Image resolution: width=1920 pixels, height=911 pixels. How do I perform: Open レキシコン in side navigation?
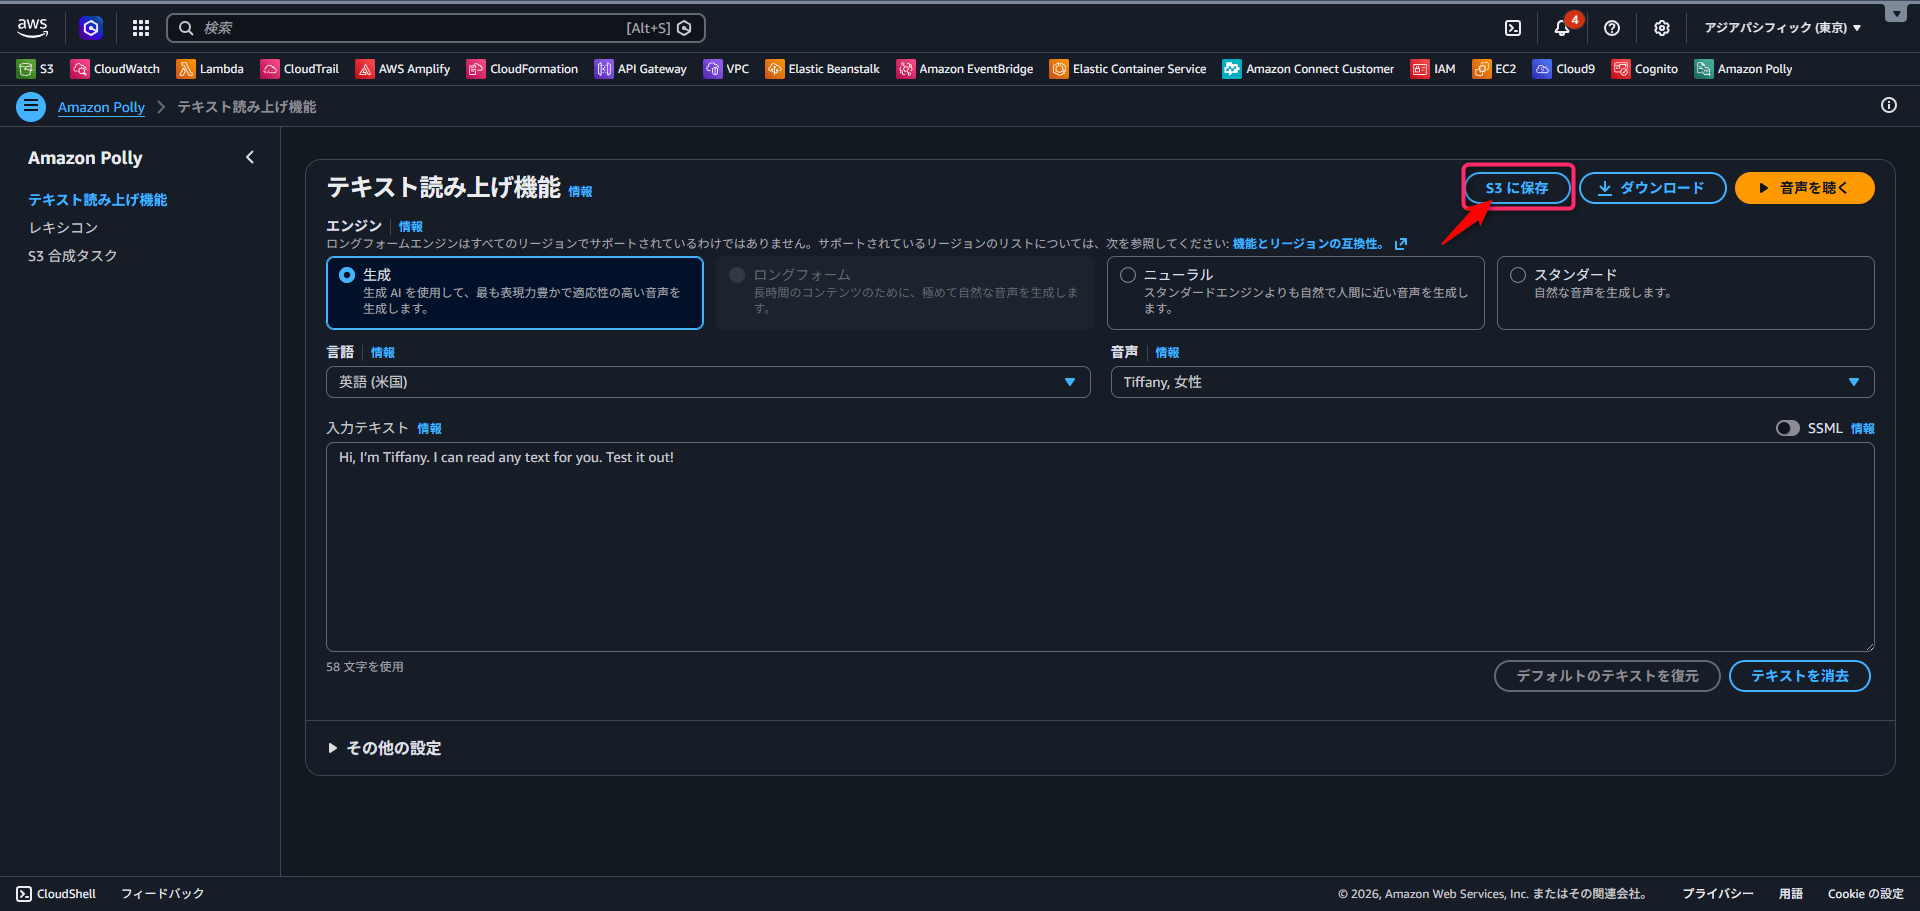[x=63, y=228]
